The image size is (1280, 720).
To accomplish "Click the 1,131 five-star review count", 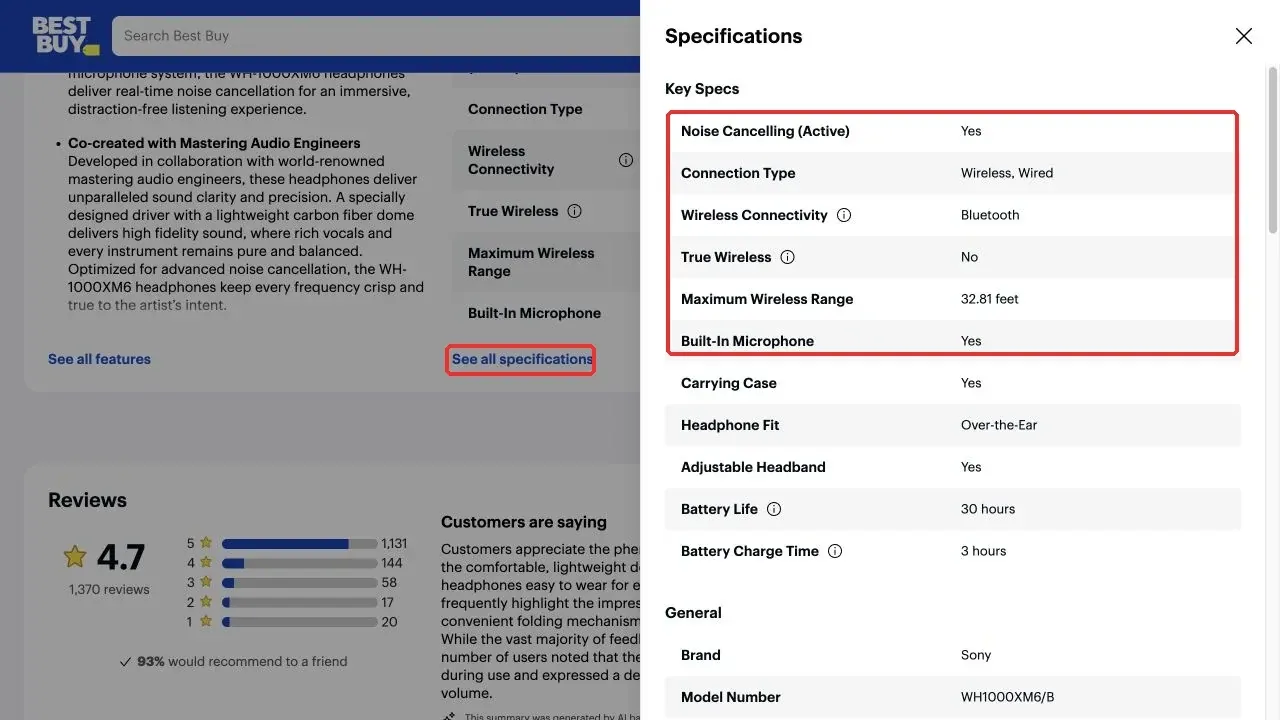I will tap(394, 544).
